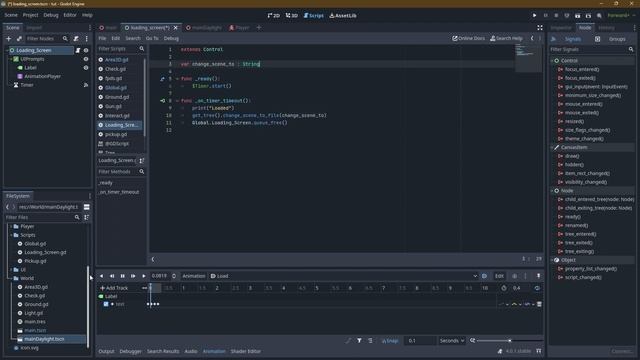Run the project with the Play button
This screenshot has width=640, height=360.
click(534, 16)
